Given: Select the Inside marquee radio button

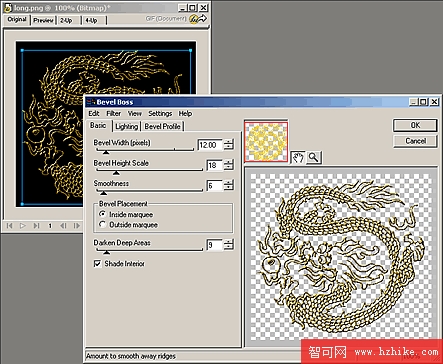Looking at the screenshot, I should 103,214.
